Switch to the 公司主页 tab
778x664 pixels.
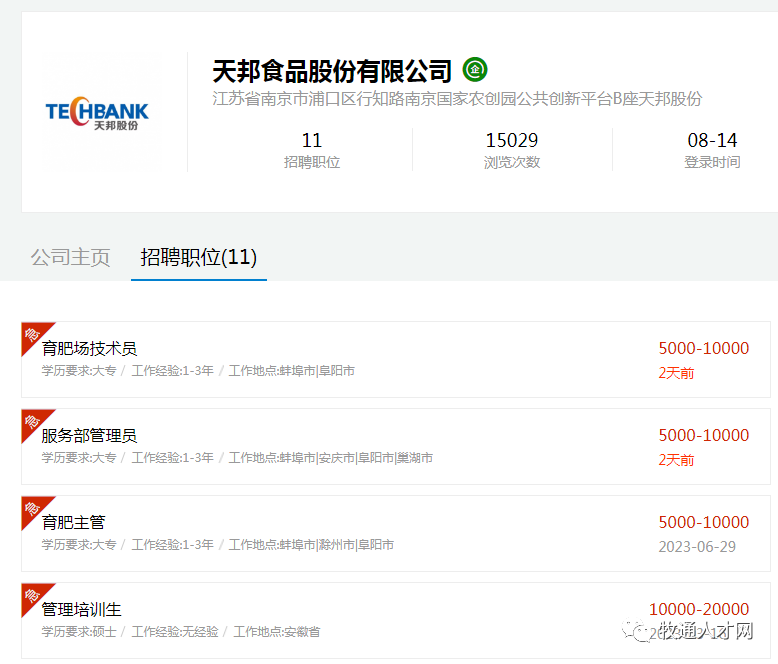(x=70, y=258)
